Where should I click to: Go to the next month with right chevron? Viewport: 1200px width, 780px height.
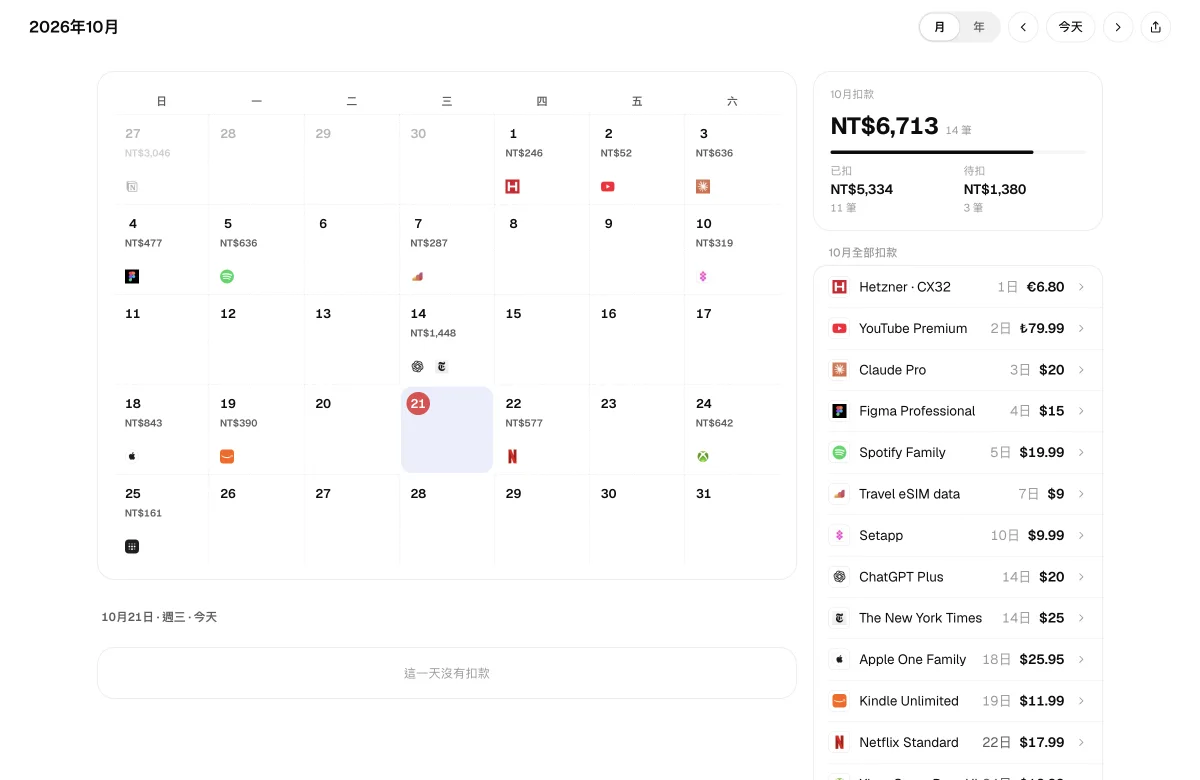tap(1118, 27)
